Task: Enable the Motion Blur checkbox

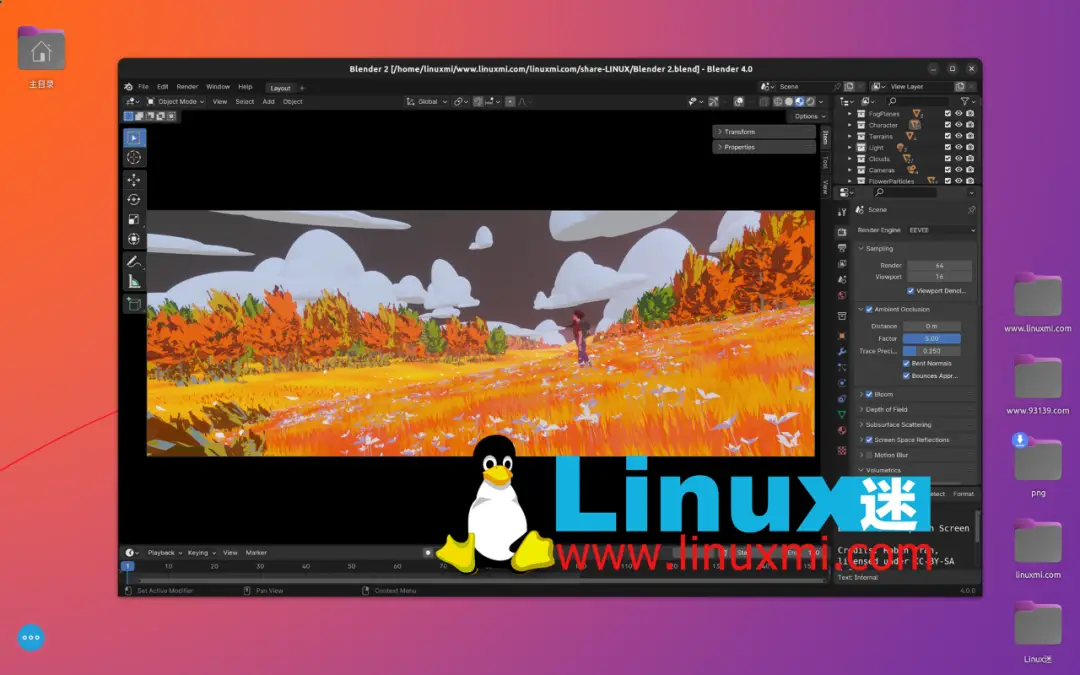Action: pyautogui.click(x=869, y=455)
